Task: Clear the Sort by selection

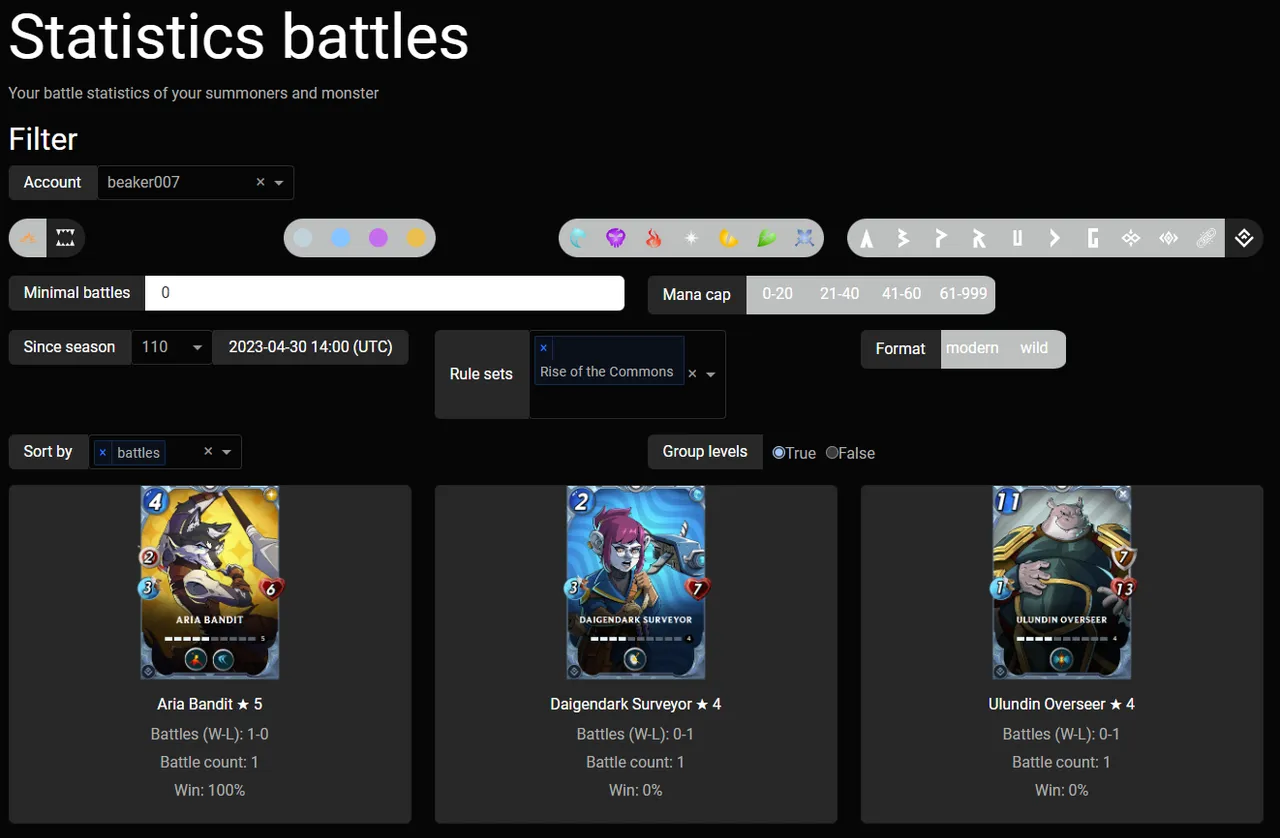Action: pyautogui.click(x=208, y=451)
